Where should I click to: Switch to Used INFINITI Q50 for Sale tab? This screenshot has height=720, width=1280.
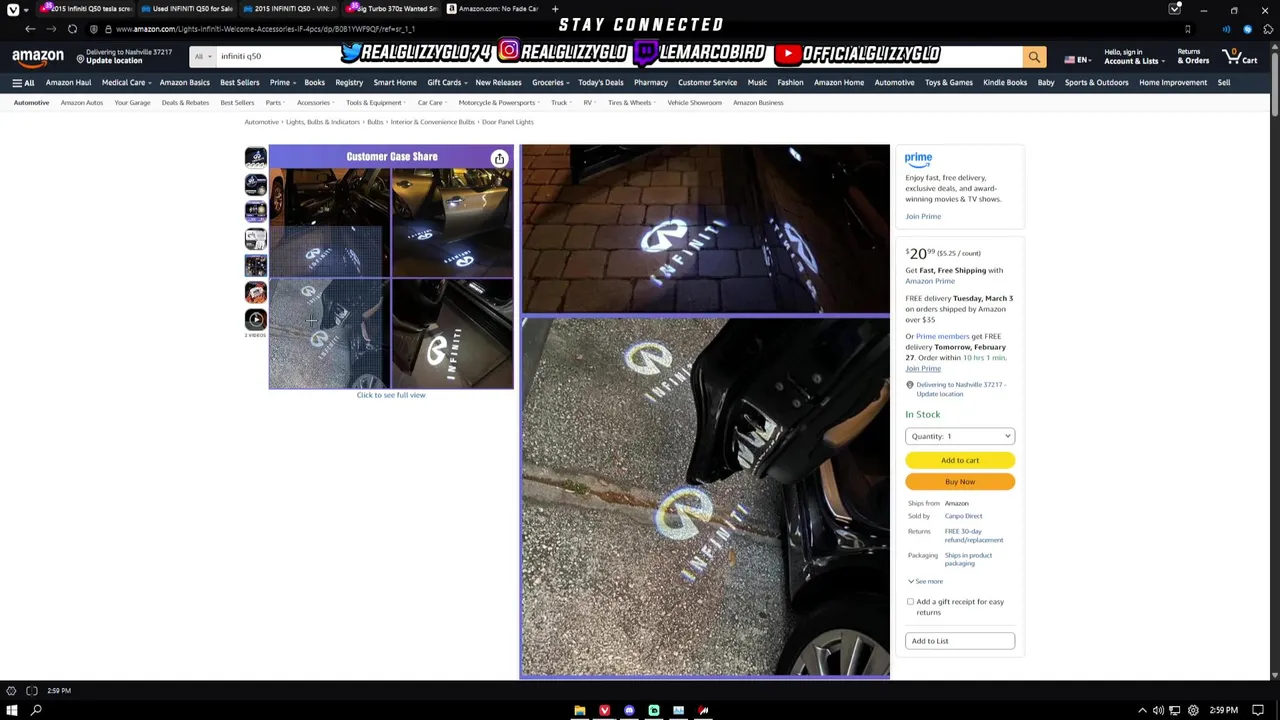(186, 9)
